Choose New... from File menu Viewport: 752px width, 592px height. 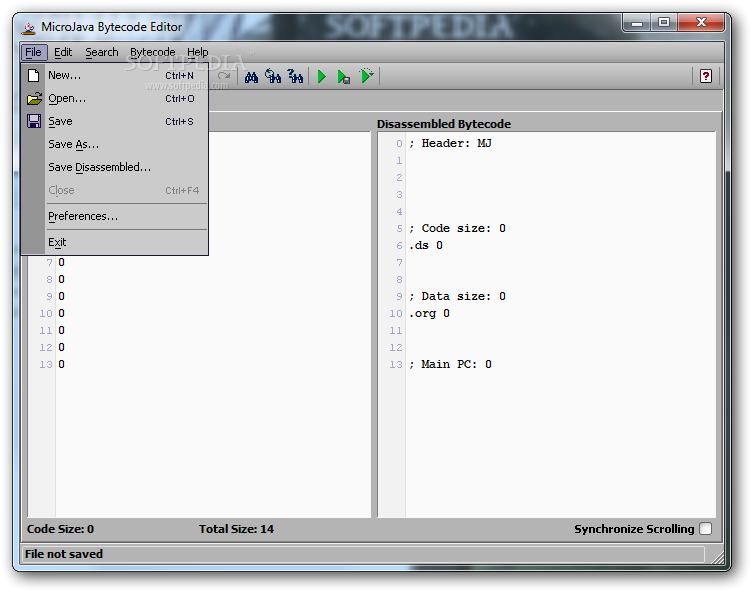[115, 75]
